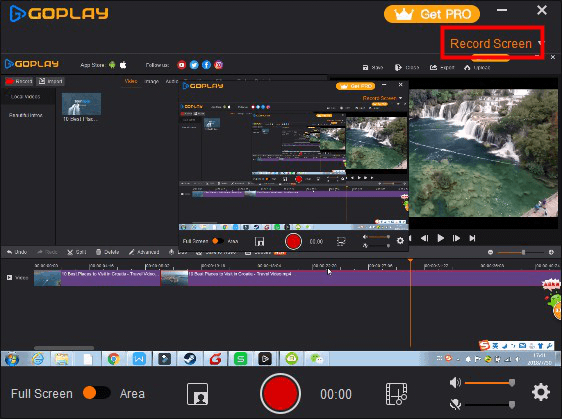Screen dimensions: 562x419
Task: Toggle the muted microphone icon
Action: (x=455, y=405)
